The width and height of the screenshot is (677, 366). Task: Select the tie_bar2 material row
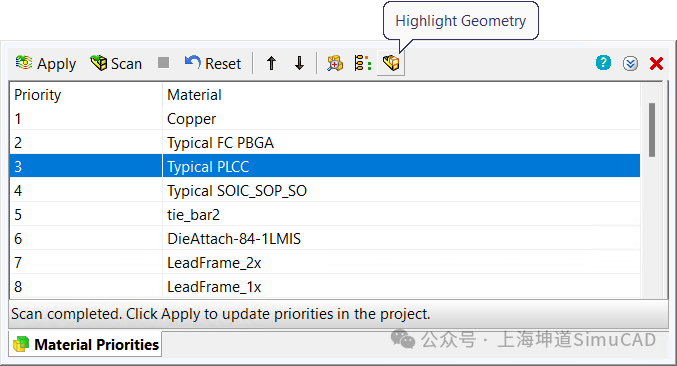click(325, 215)
